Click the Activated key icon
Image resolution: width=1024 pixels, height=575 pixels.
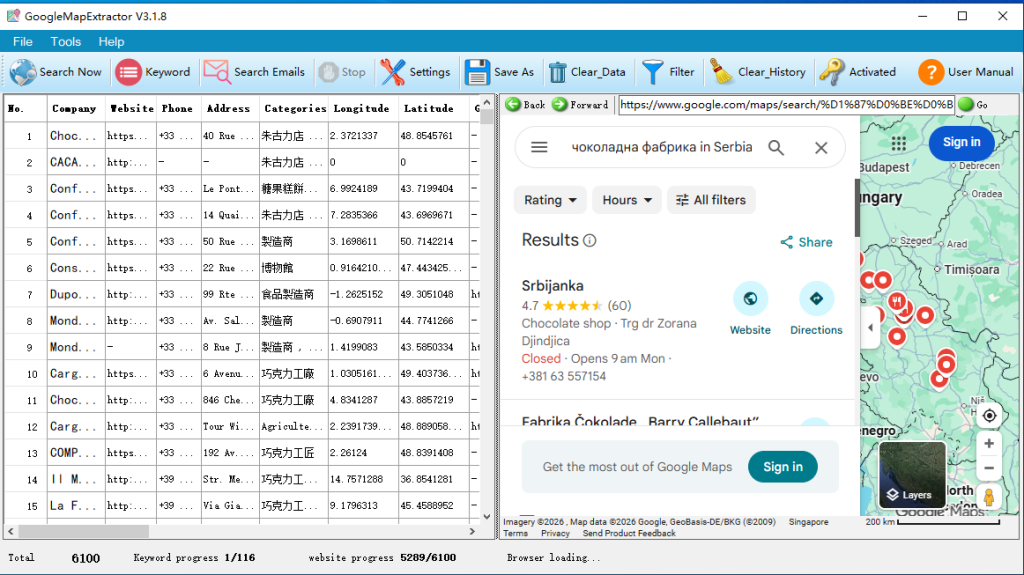(831, 72)
